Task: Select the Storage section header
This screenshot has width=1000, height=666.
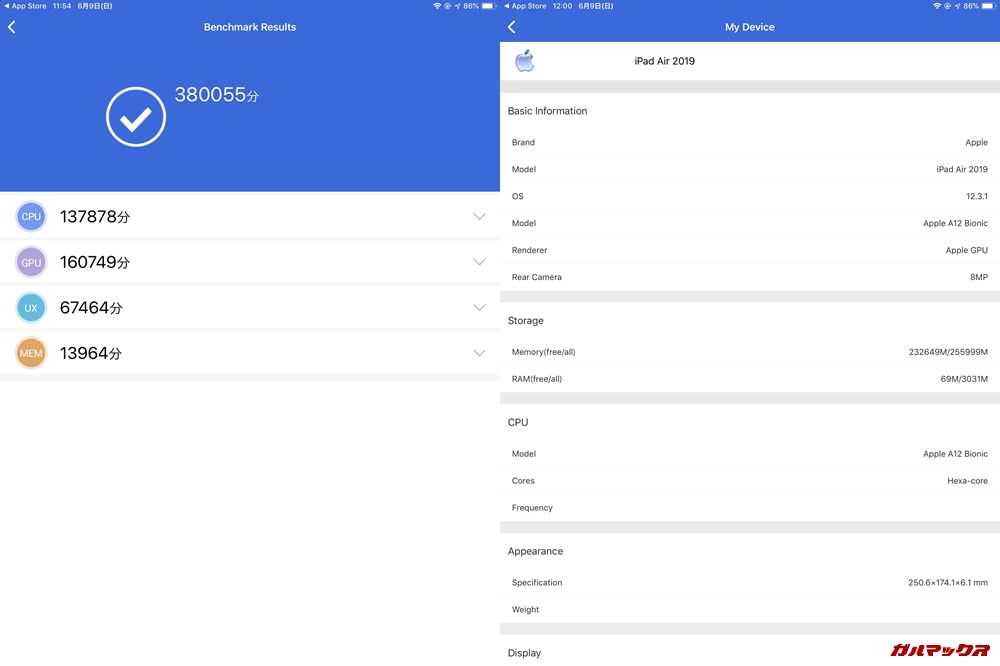Action: tap(525, 320)
